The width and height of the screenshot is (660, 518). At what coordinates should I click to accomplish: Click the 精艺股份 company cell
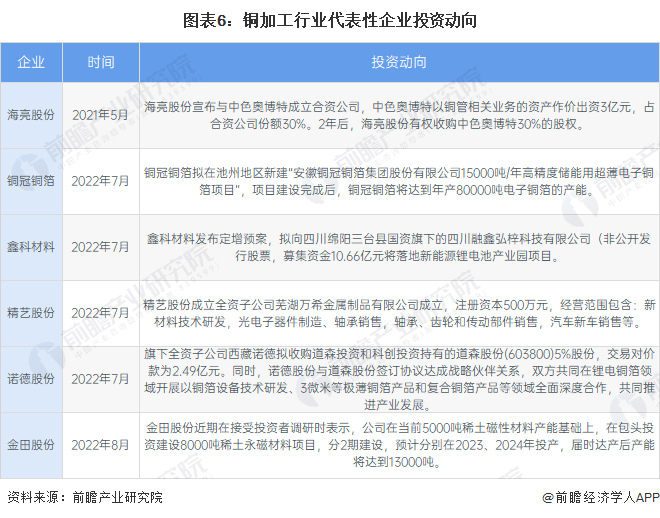tap(31, 313)
